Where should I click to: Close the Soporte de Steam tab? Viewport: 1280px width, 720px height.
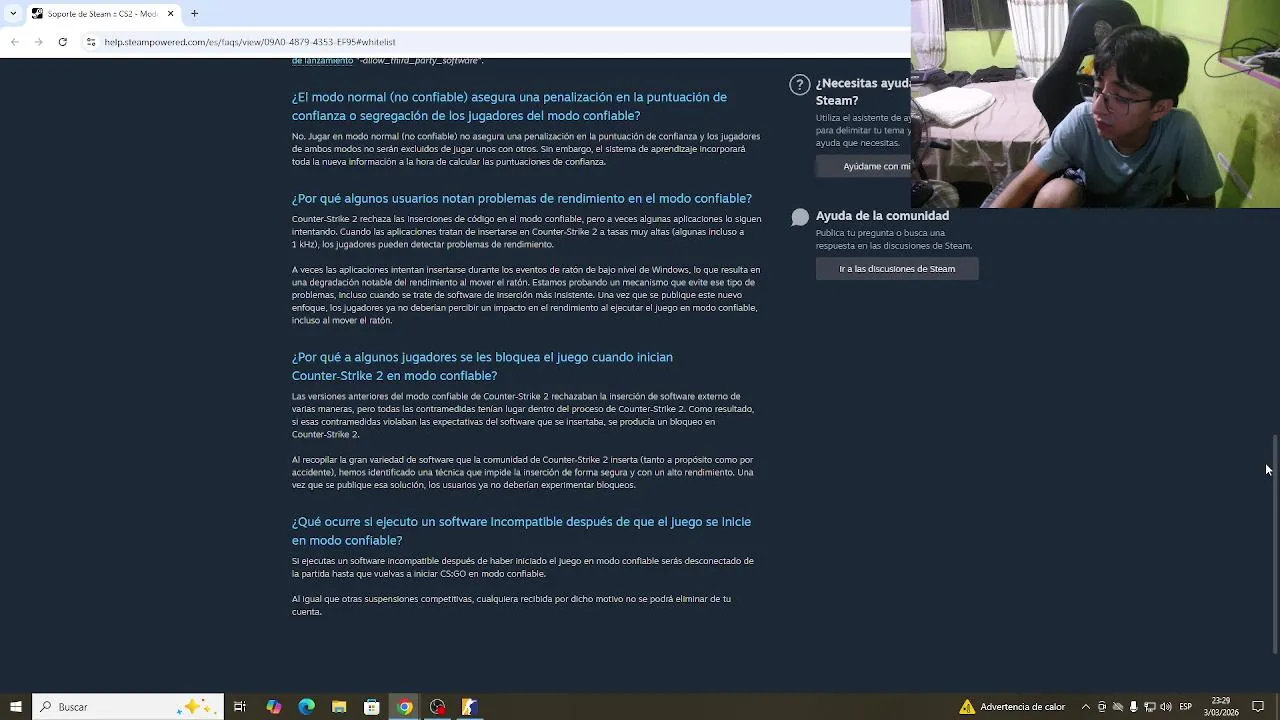[170, 14]
